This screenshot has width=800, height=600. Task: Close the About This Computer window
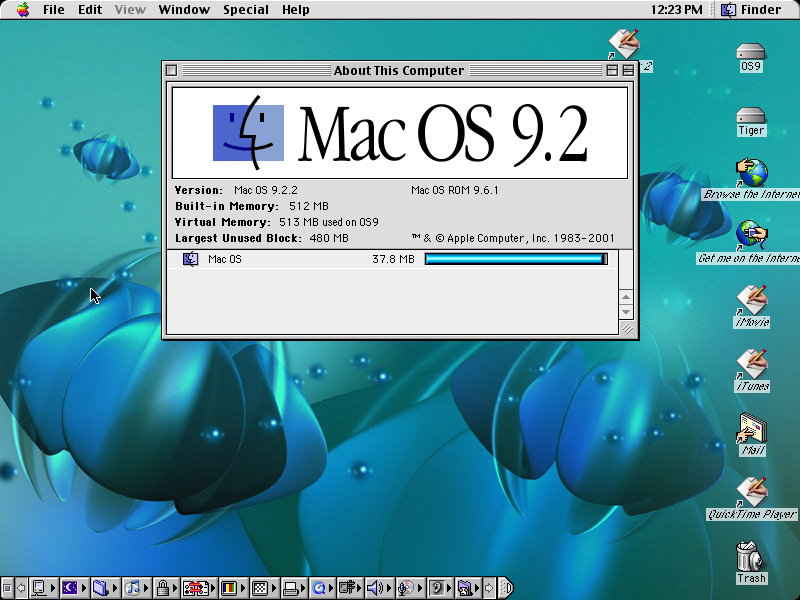171,70
